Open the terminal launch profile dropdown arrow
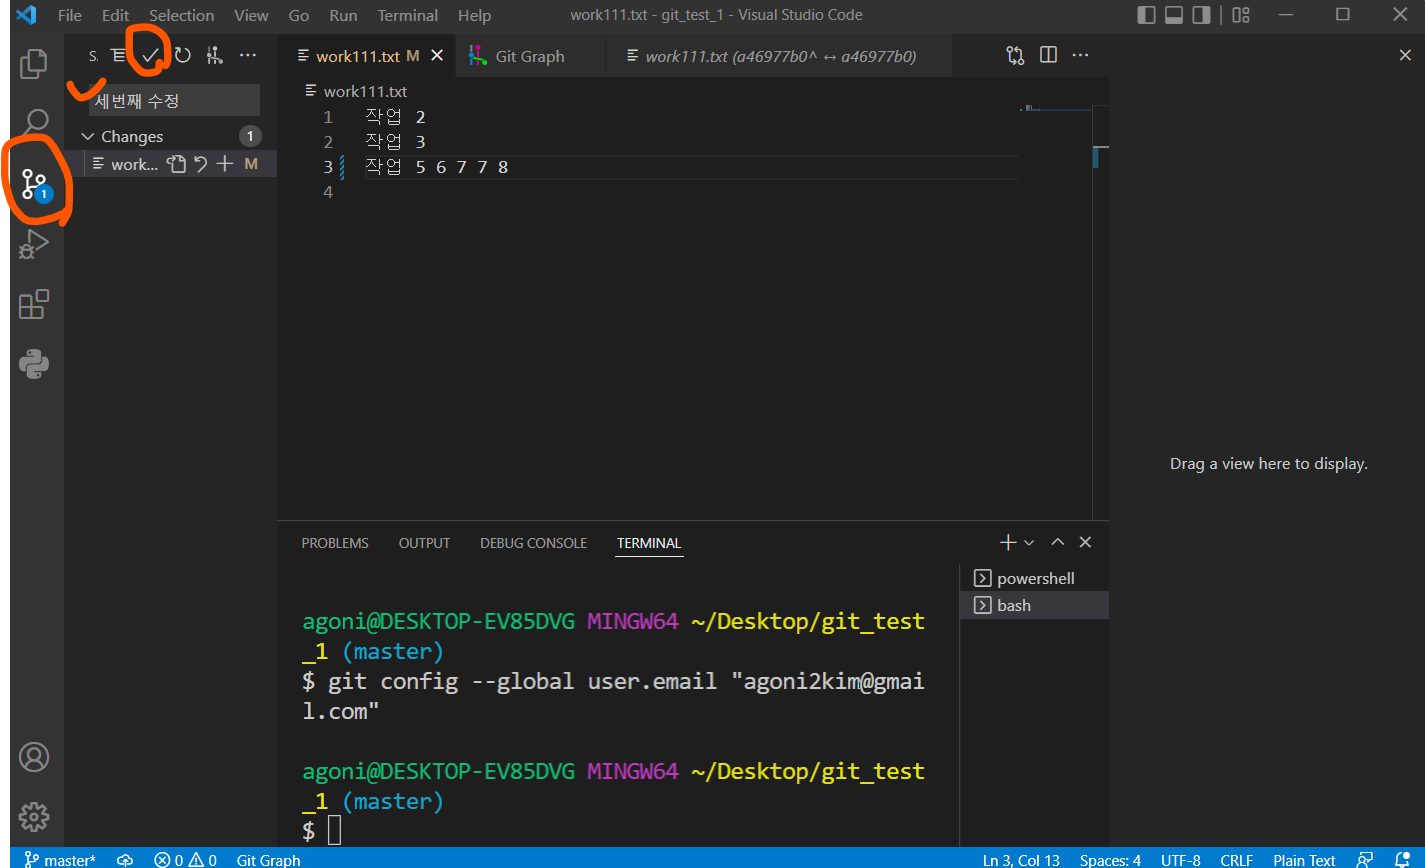This screenshot has height=868, width=1425. click(1029, 542)
